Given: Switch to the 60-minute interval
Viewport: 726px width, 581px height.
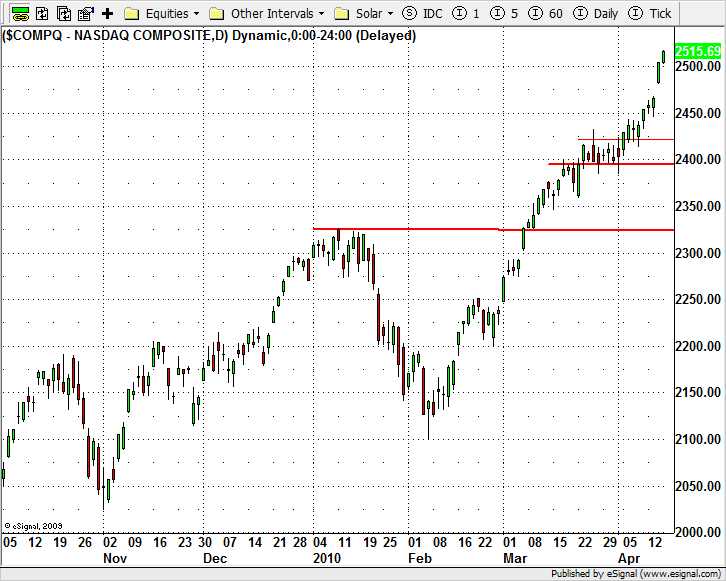Looking at the screenshot, I should pyautogui.click(x=545, y=13).
